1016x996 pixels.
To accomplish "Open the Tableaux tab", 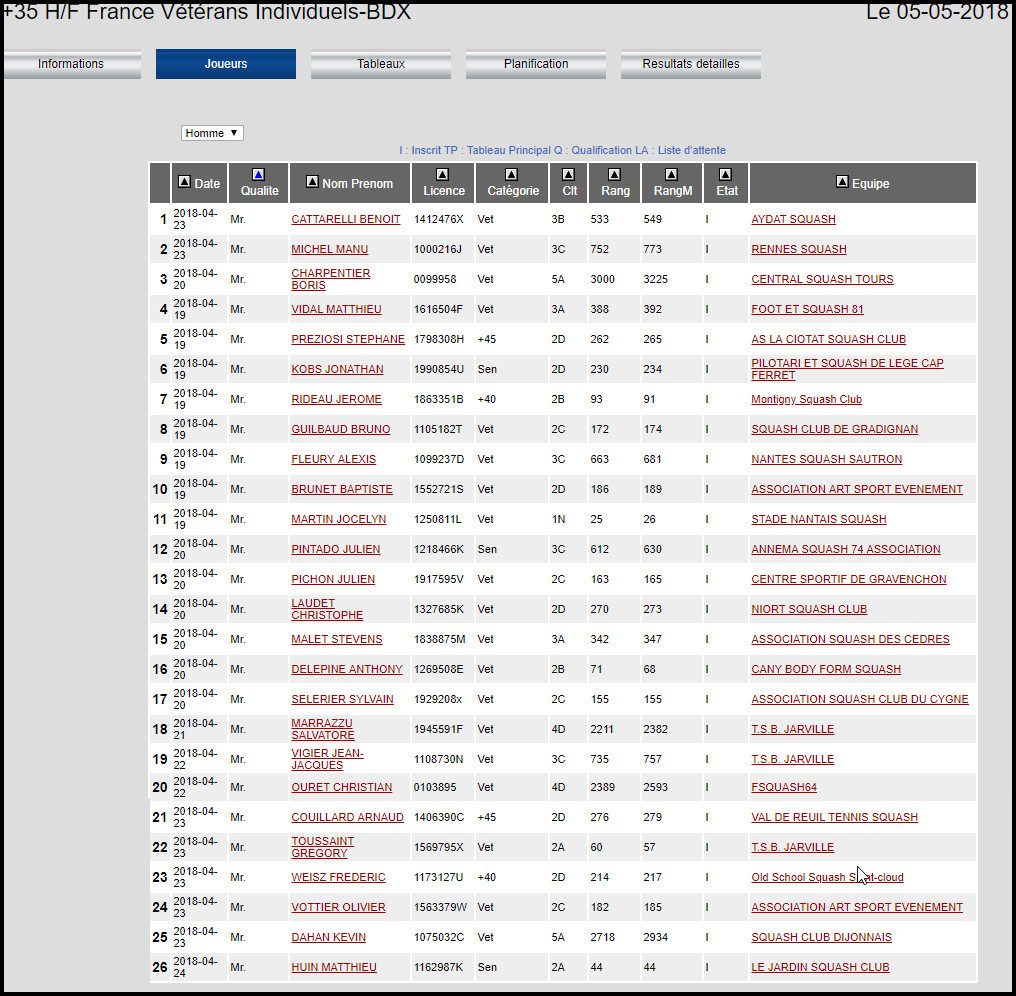I will tap(381, 64).
